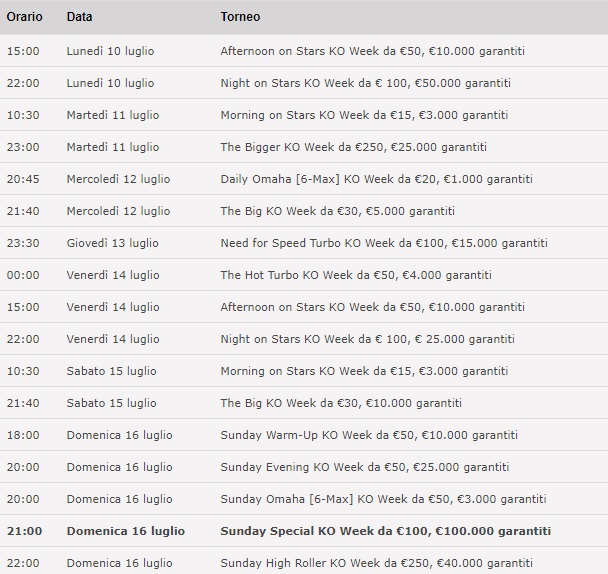Select Afternoon on Stars KO Week Lunedì row
The image size is (608, 574).
tap(304, 51)
